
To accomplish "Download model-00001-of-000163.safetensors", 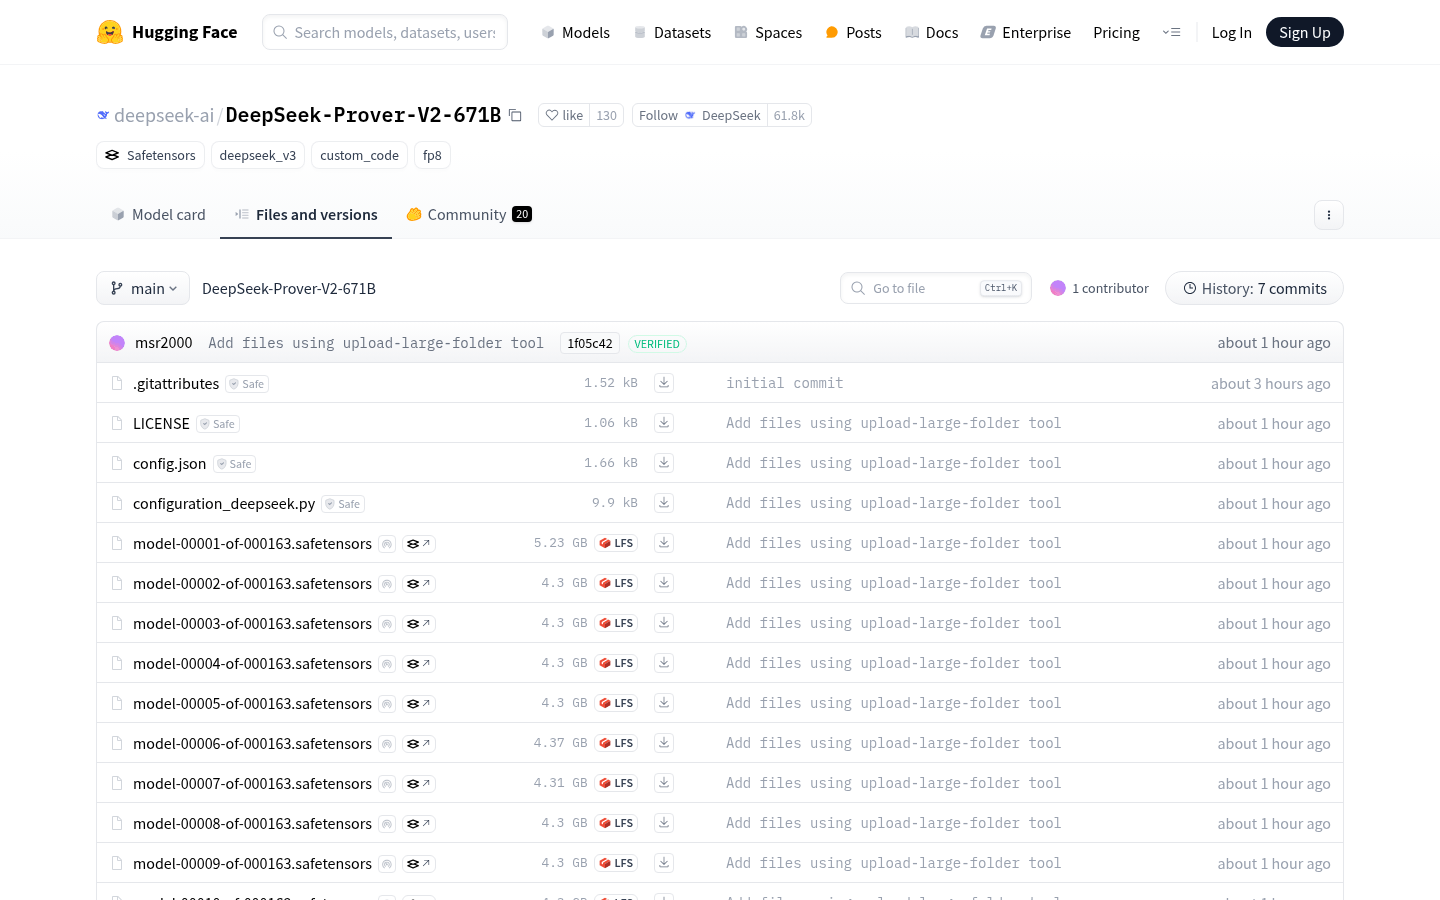I will click(x=664, y=543).
